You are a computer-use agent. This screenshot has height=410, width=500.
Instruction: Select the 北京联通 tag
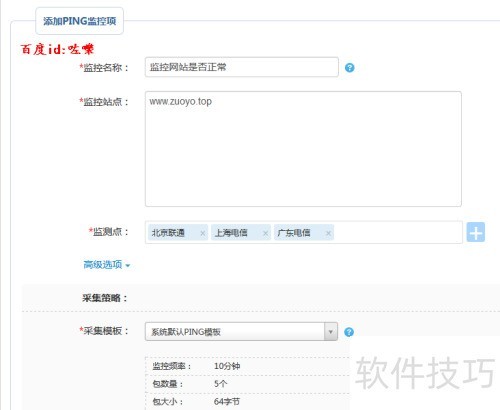pos(178,233)
